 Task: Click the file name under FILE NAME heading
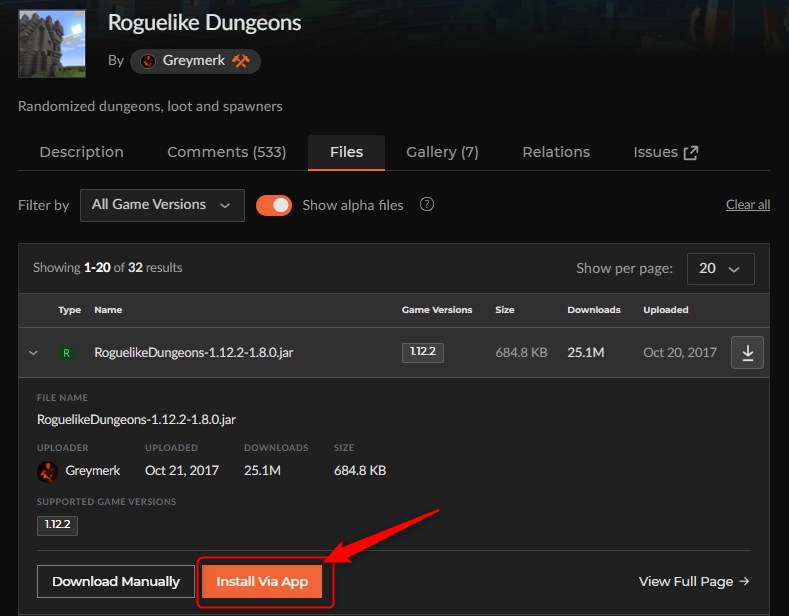coord(136,419)
